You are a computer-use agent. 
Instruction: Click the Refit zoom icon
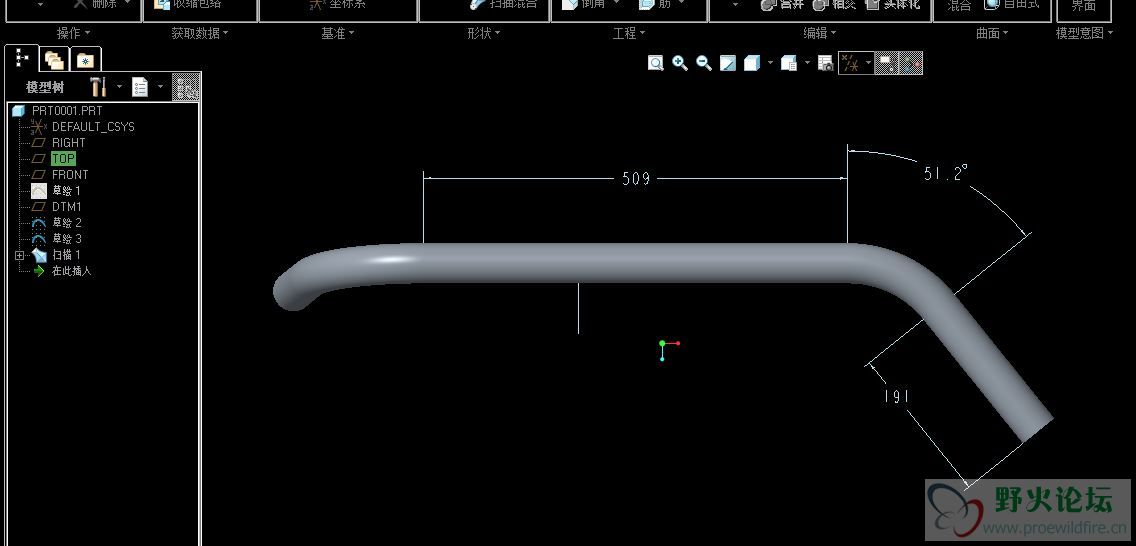(656, 64)
